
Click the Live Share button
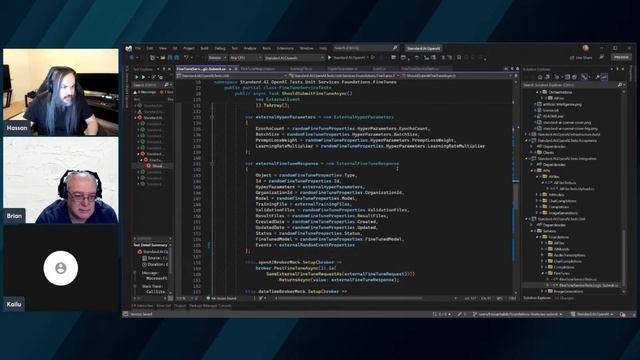581,58
